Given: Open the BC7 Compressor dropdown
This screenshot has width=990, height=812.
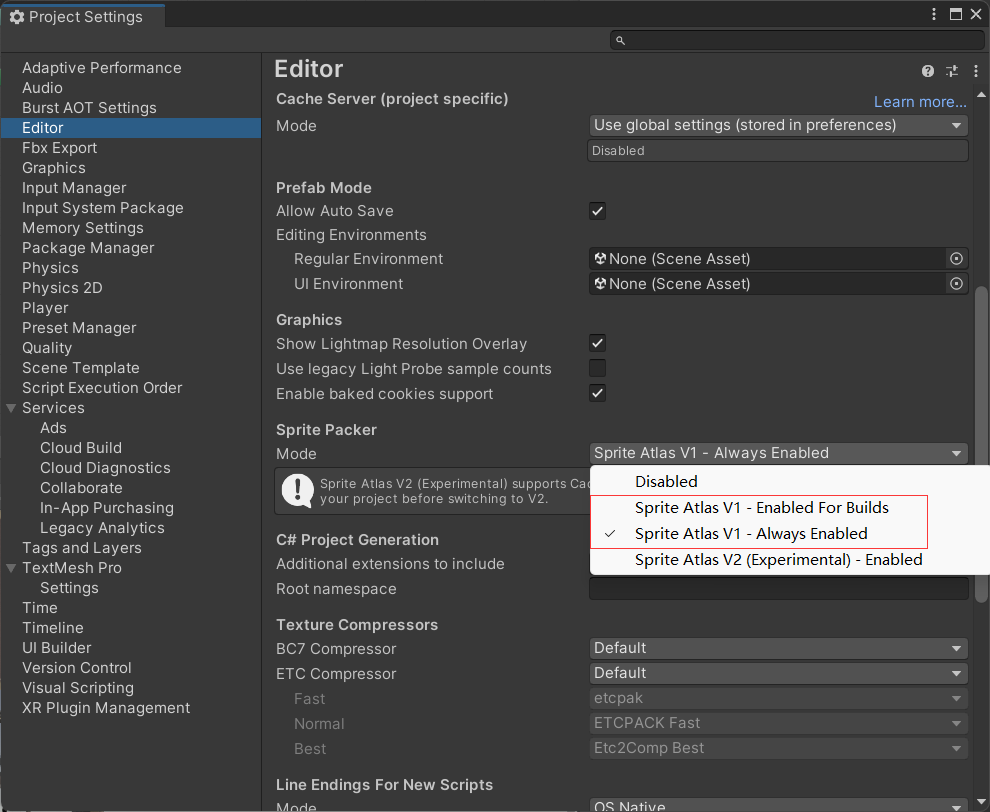Looking at the screenshot, I should click(x=778, y=648).
